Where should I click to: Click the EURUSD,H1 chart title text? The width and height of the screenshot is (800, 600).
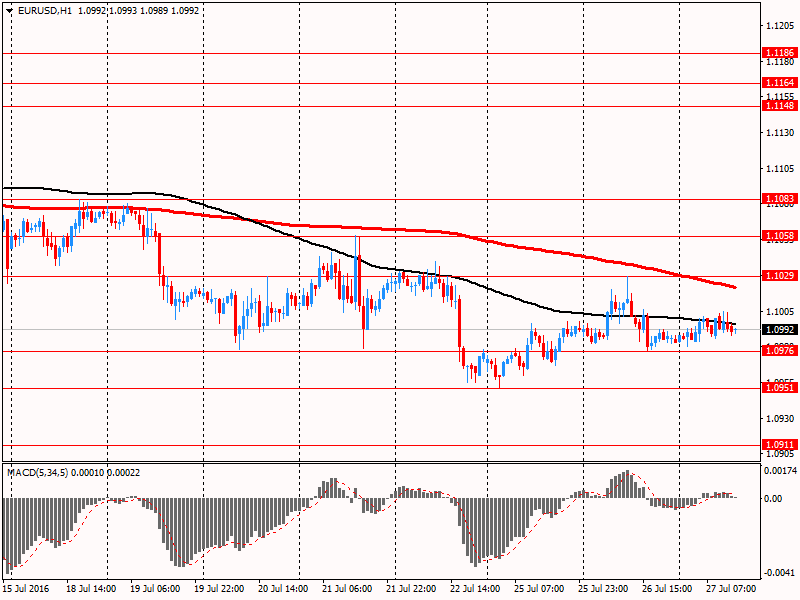(44, 11)
